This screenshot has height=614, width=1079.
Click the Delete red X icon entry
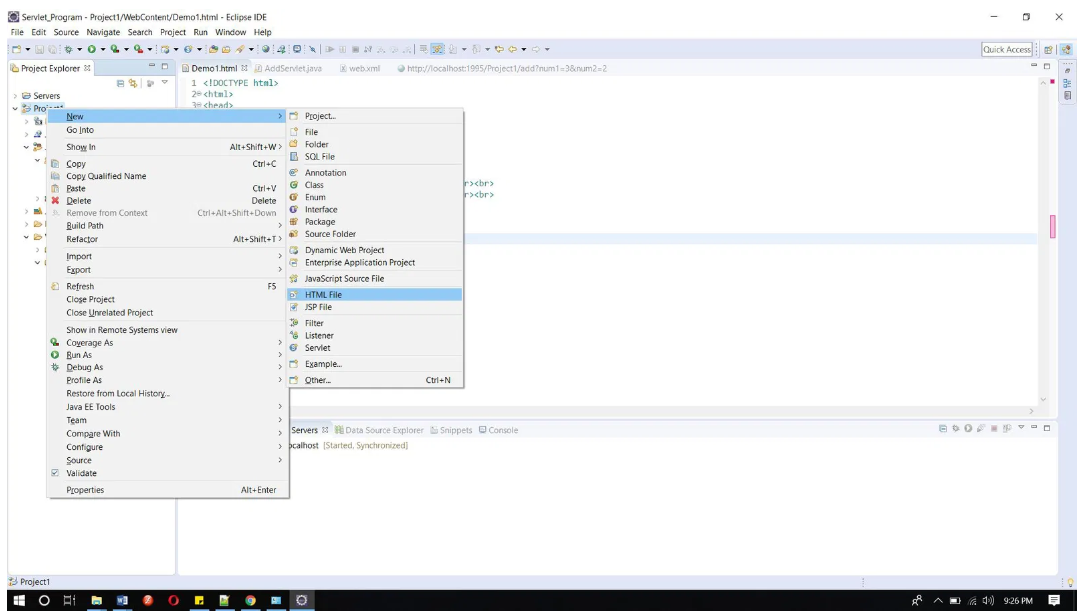point(56,201)
